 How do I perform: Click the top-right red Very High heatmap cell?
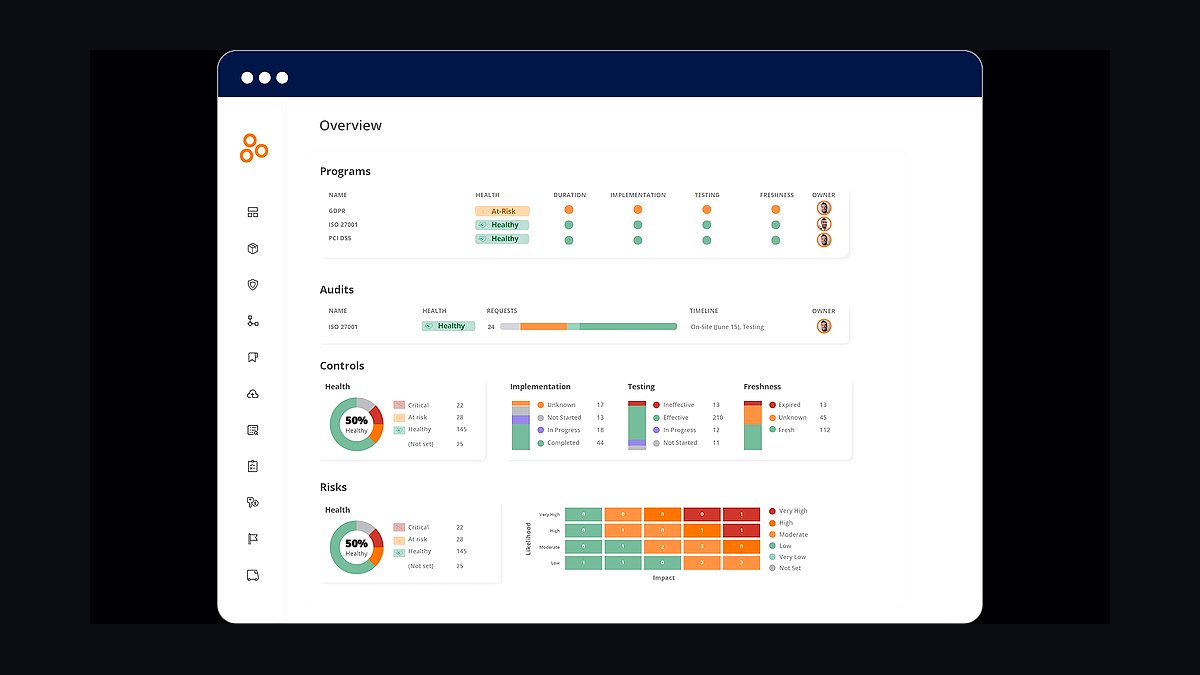741,515
